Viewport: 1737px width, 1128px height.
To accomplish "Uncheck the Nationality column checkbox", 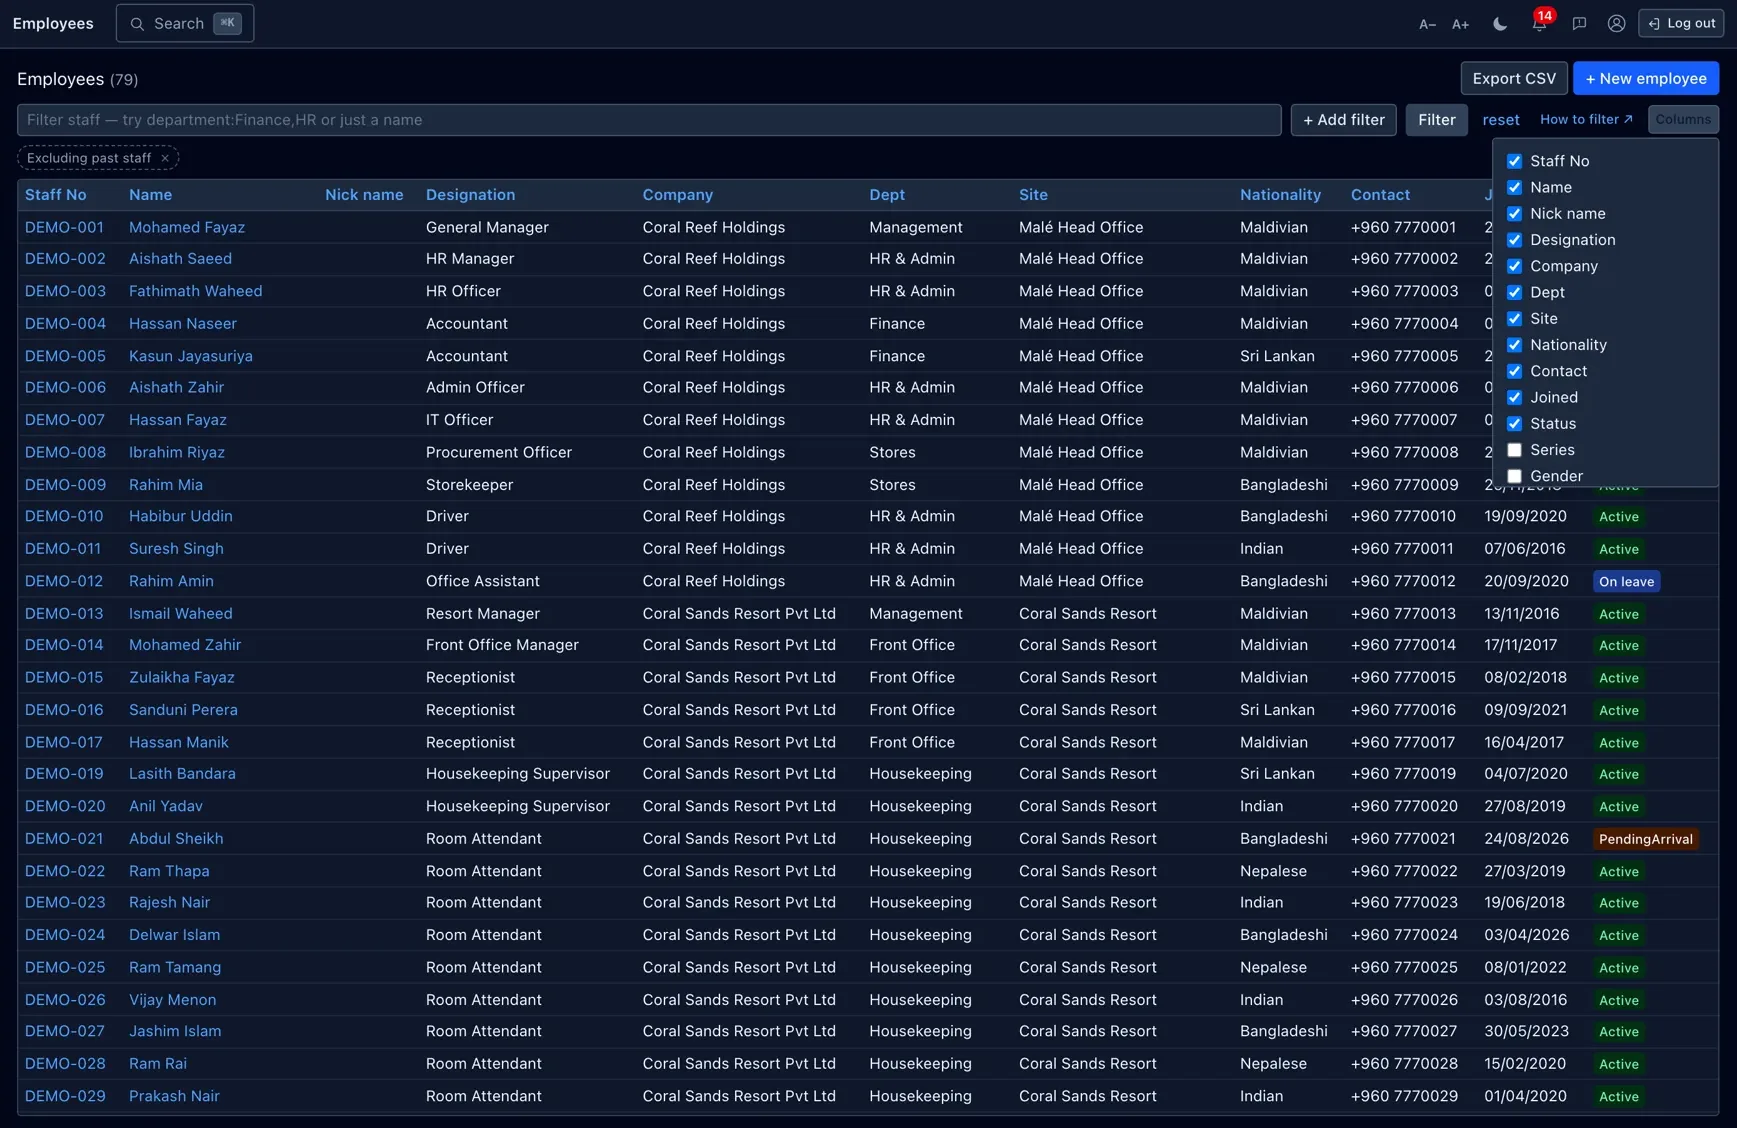I will click(x=1514, y=345).
